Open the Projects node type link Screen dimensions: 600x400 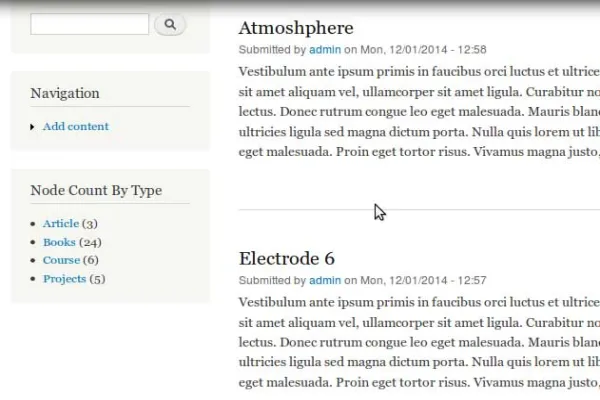coord(64,279)
